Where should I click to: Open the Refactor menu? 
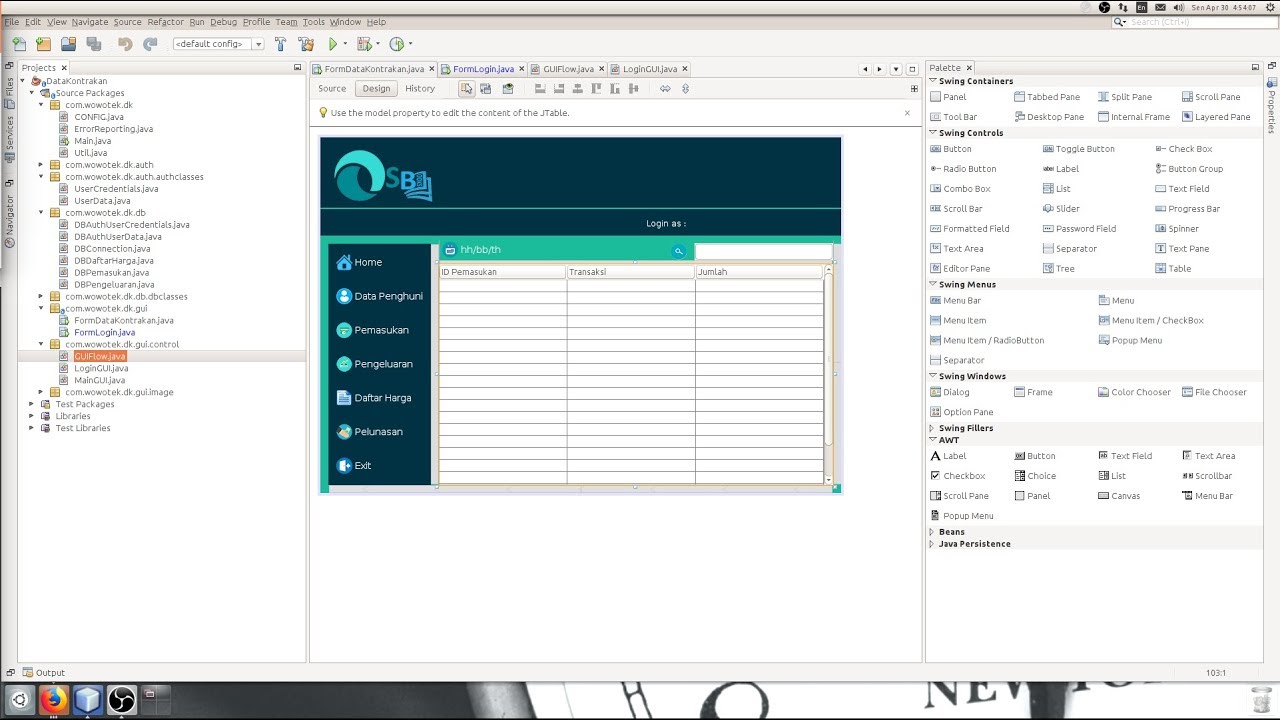click(x=165, y=22)
